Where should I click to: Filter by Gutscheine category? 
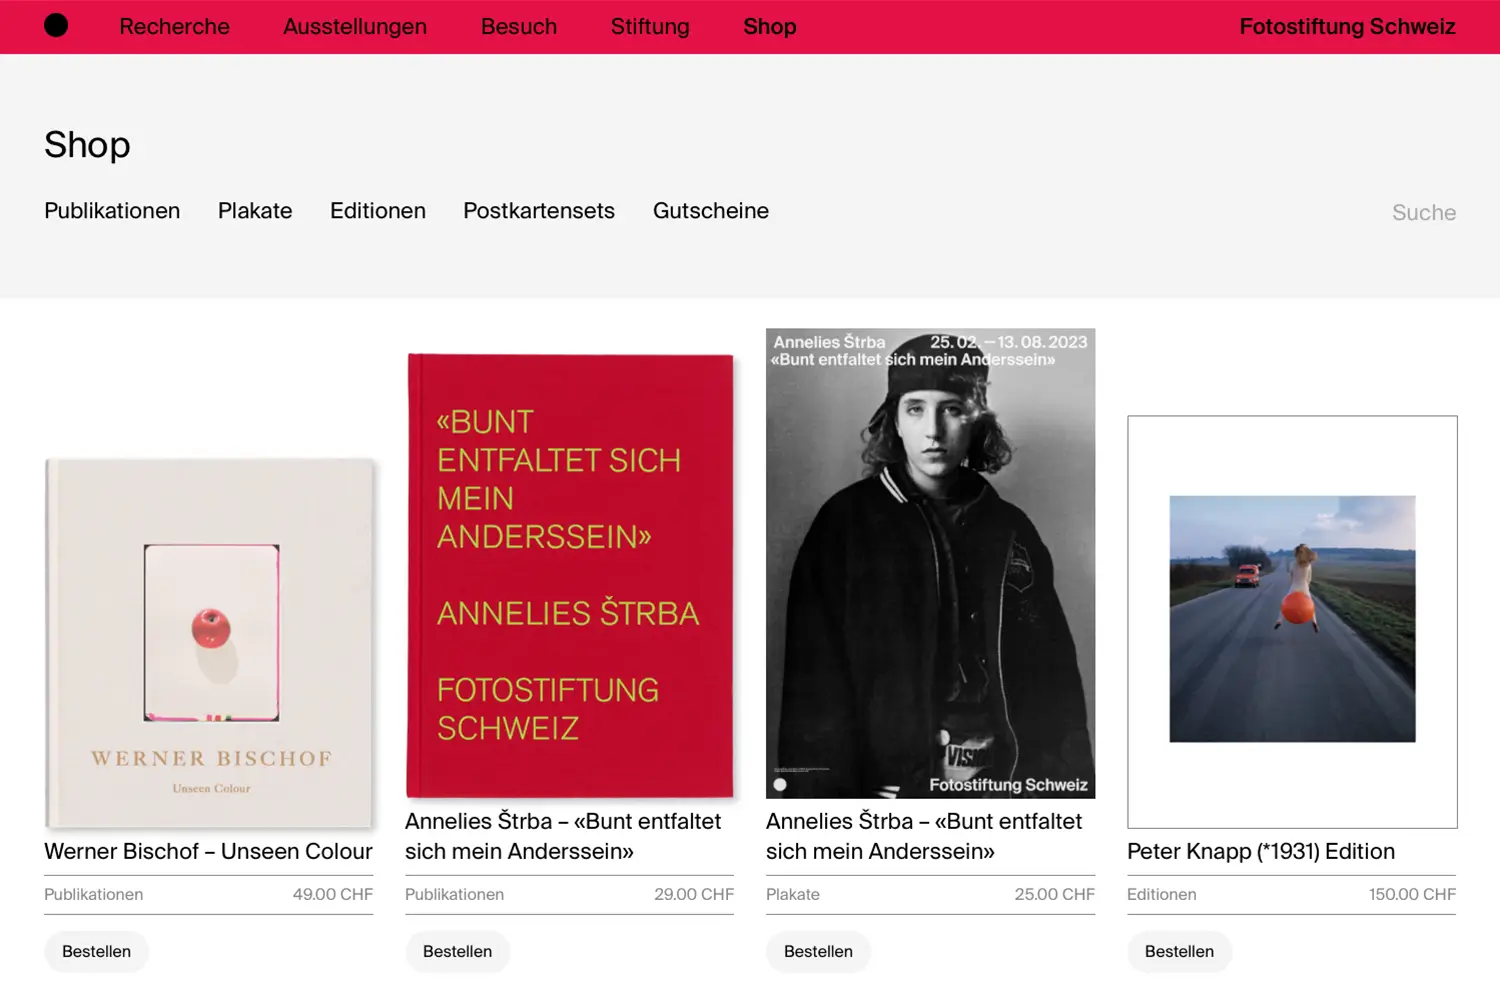coord(711,211)
